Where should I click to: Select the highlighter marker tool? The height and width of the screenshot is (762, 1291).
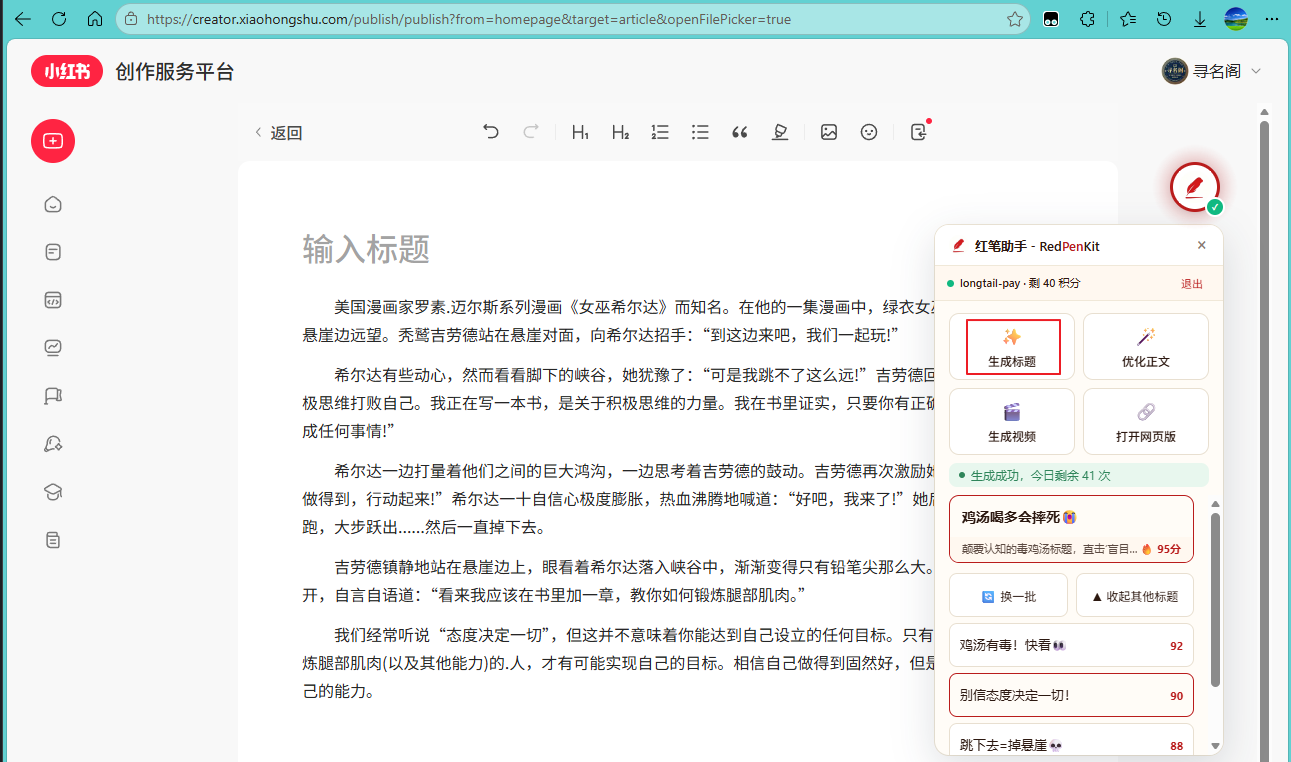[780, 132]
